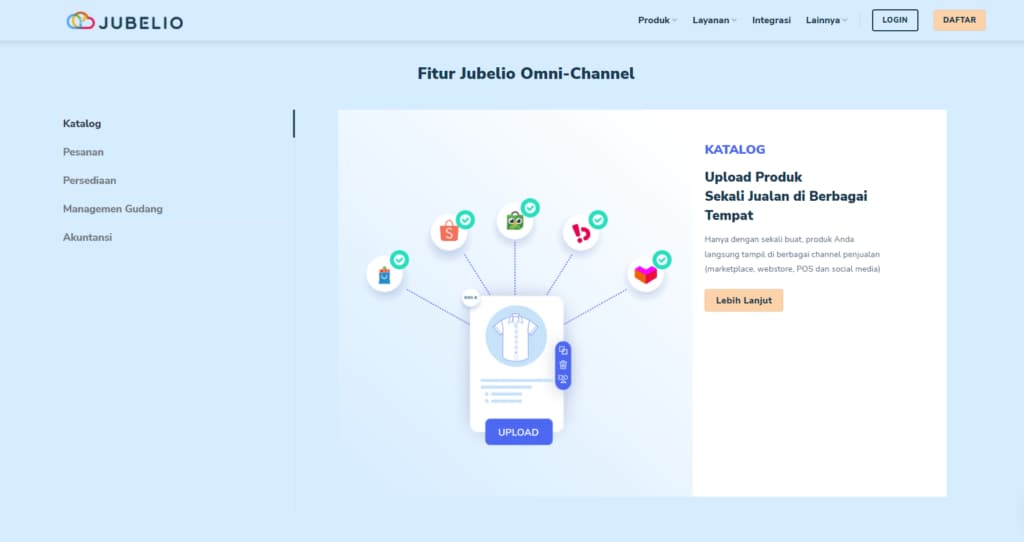1024x542 pixels.
Task: Click the small white badge on product card
Action: [x=470, y=298]
